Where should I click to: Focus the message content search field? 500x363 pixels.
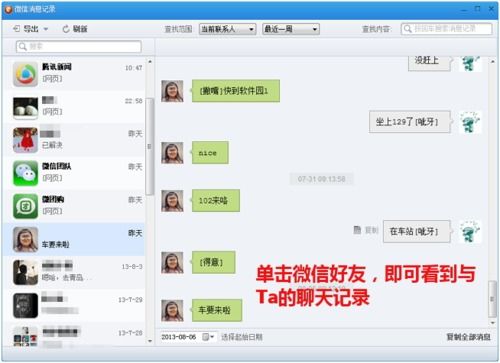(447, 29)
